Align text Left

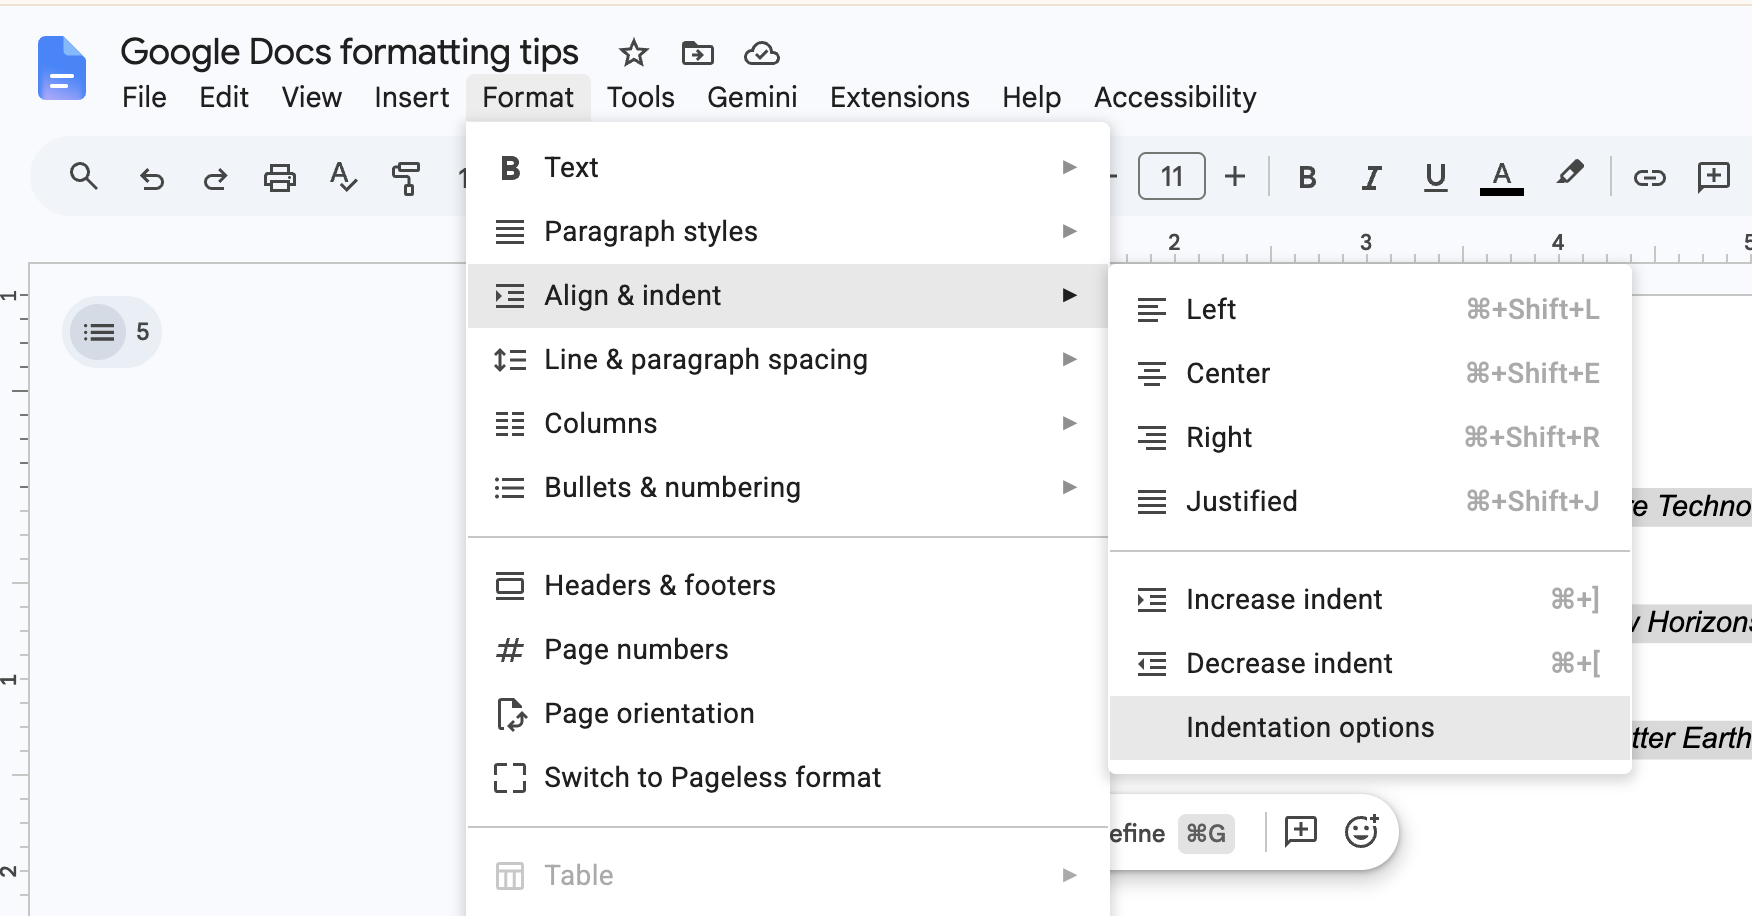click(x=1370, y=310)
